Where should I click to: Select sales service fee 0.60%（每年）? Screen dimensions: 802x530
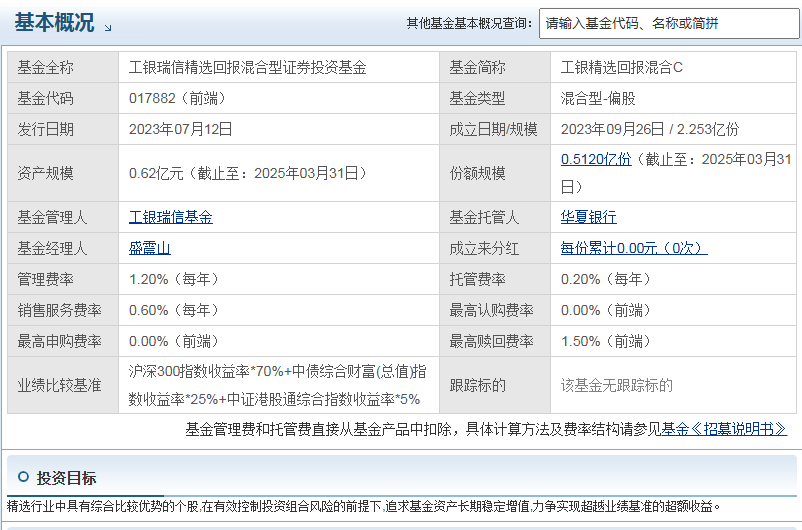[x=175, y=310]
